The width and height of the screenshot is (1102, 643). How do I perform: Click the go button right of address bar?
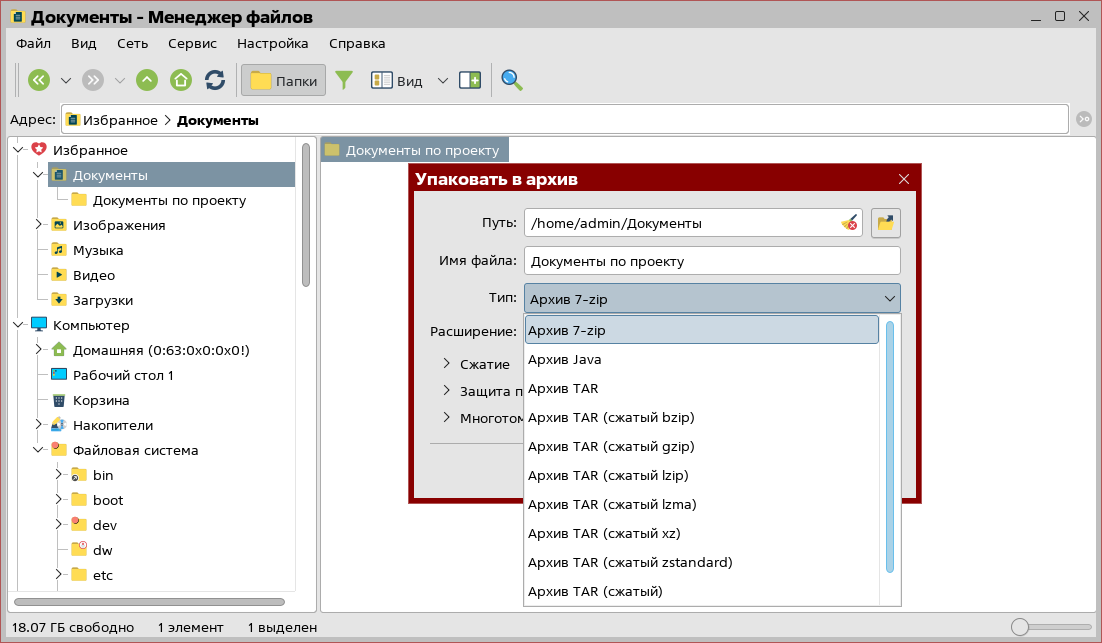(1084, 119)
